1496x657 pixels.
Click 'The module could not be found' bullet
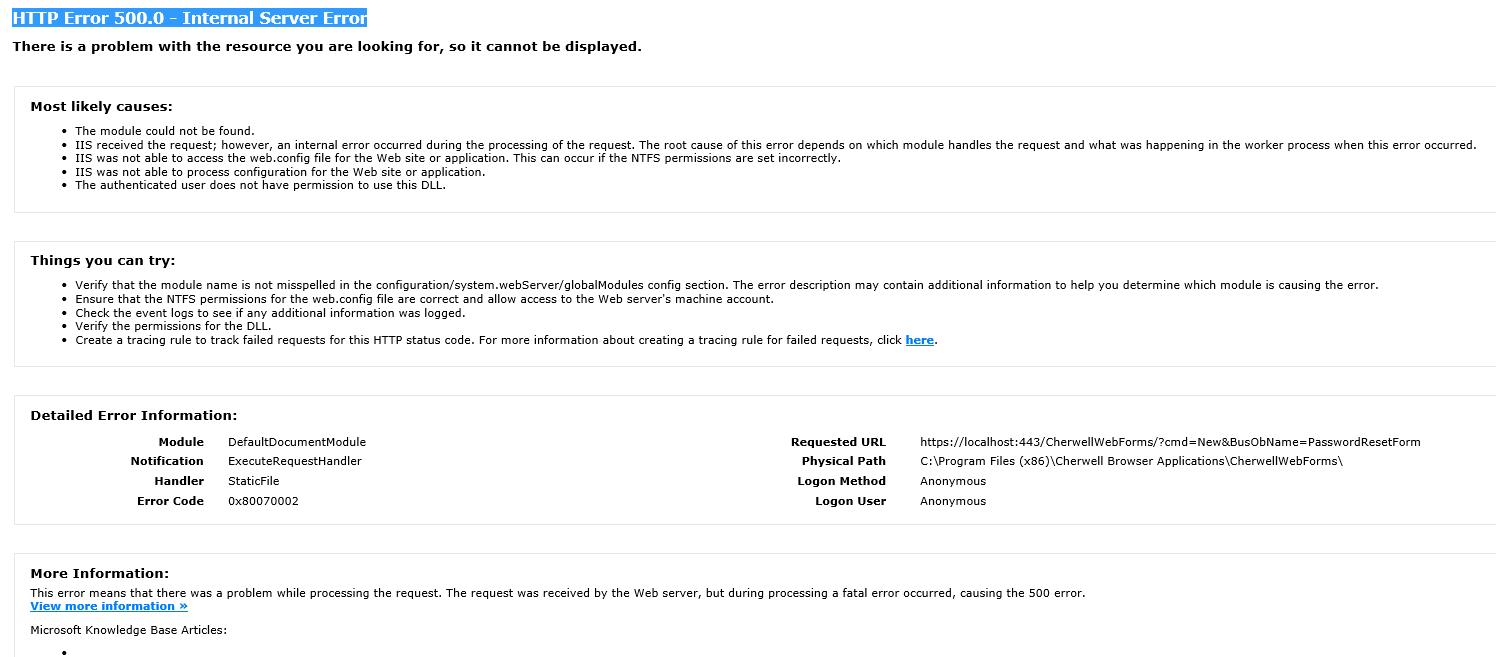pyautogui.click(x=165, y=131)
